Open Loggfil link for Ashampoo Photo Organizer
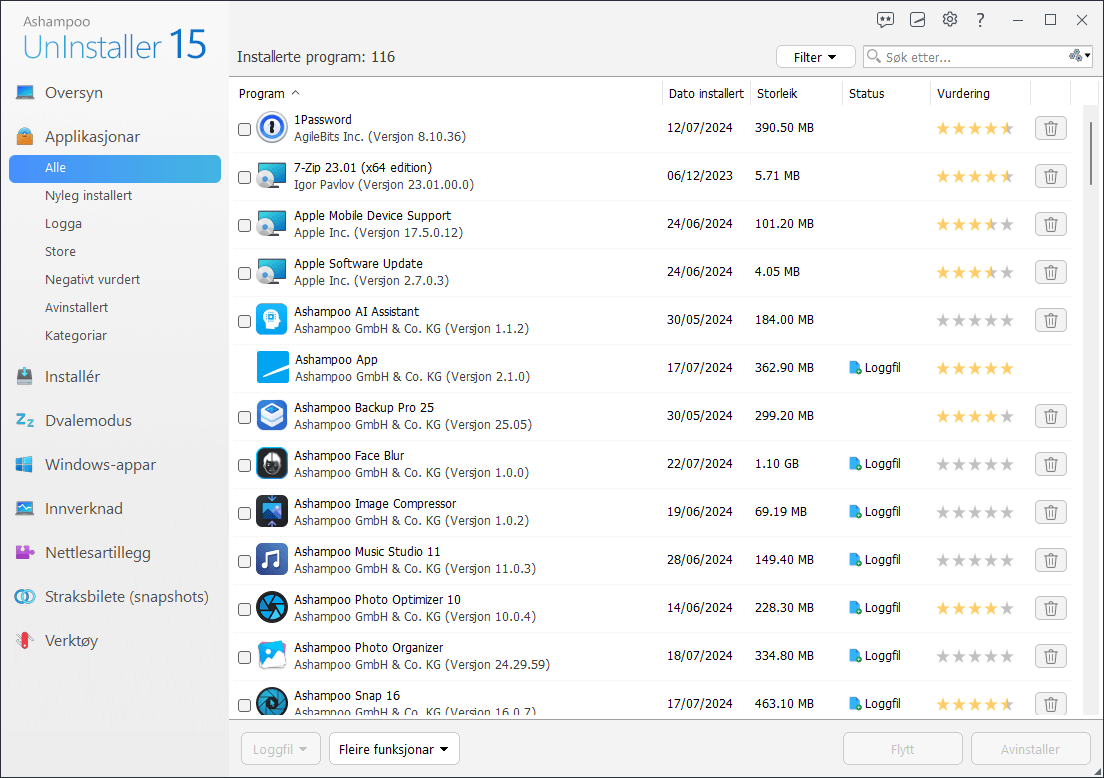Image resolution: width=1104 pixels, height=778 pixels. point(875,655)
